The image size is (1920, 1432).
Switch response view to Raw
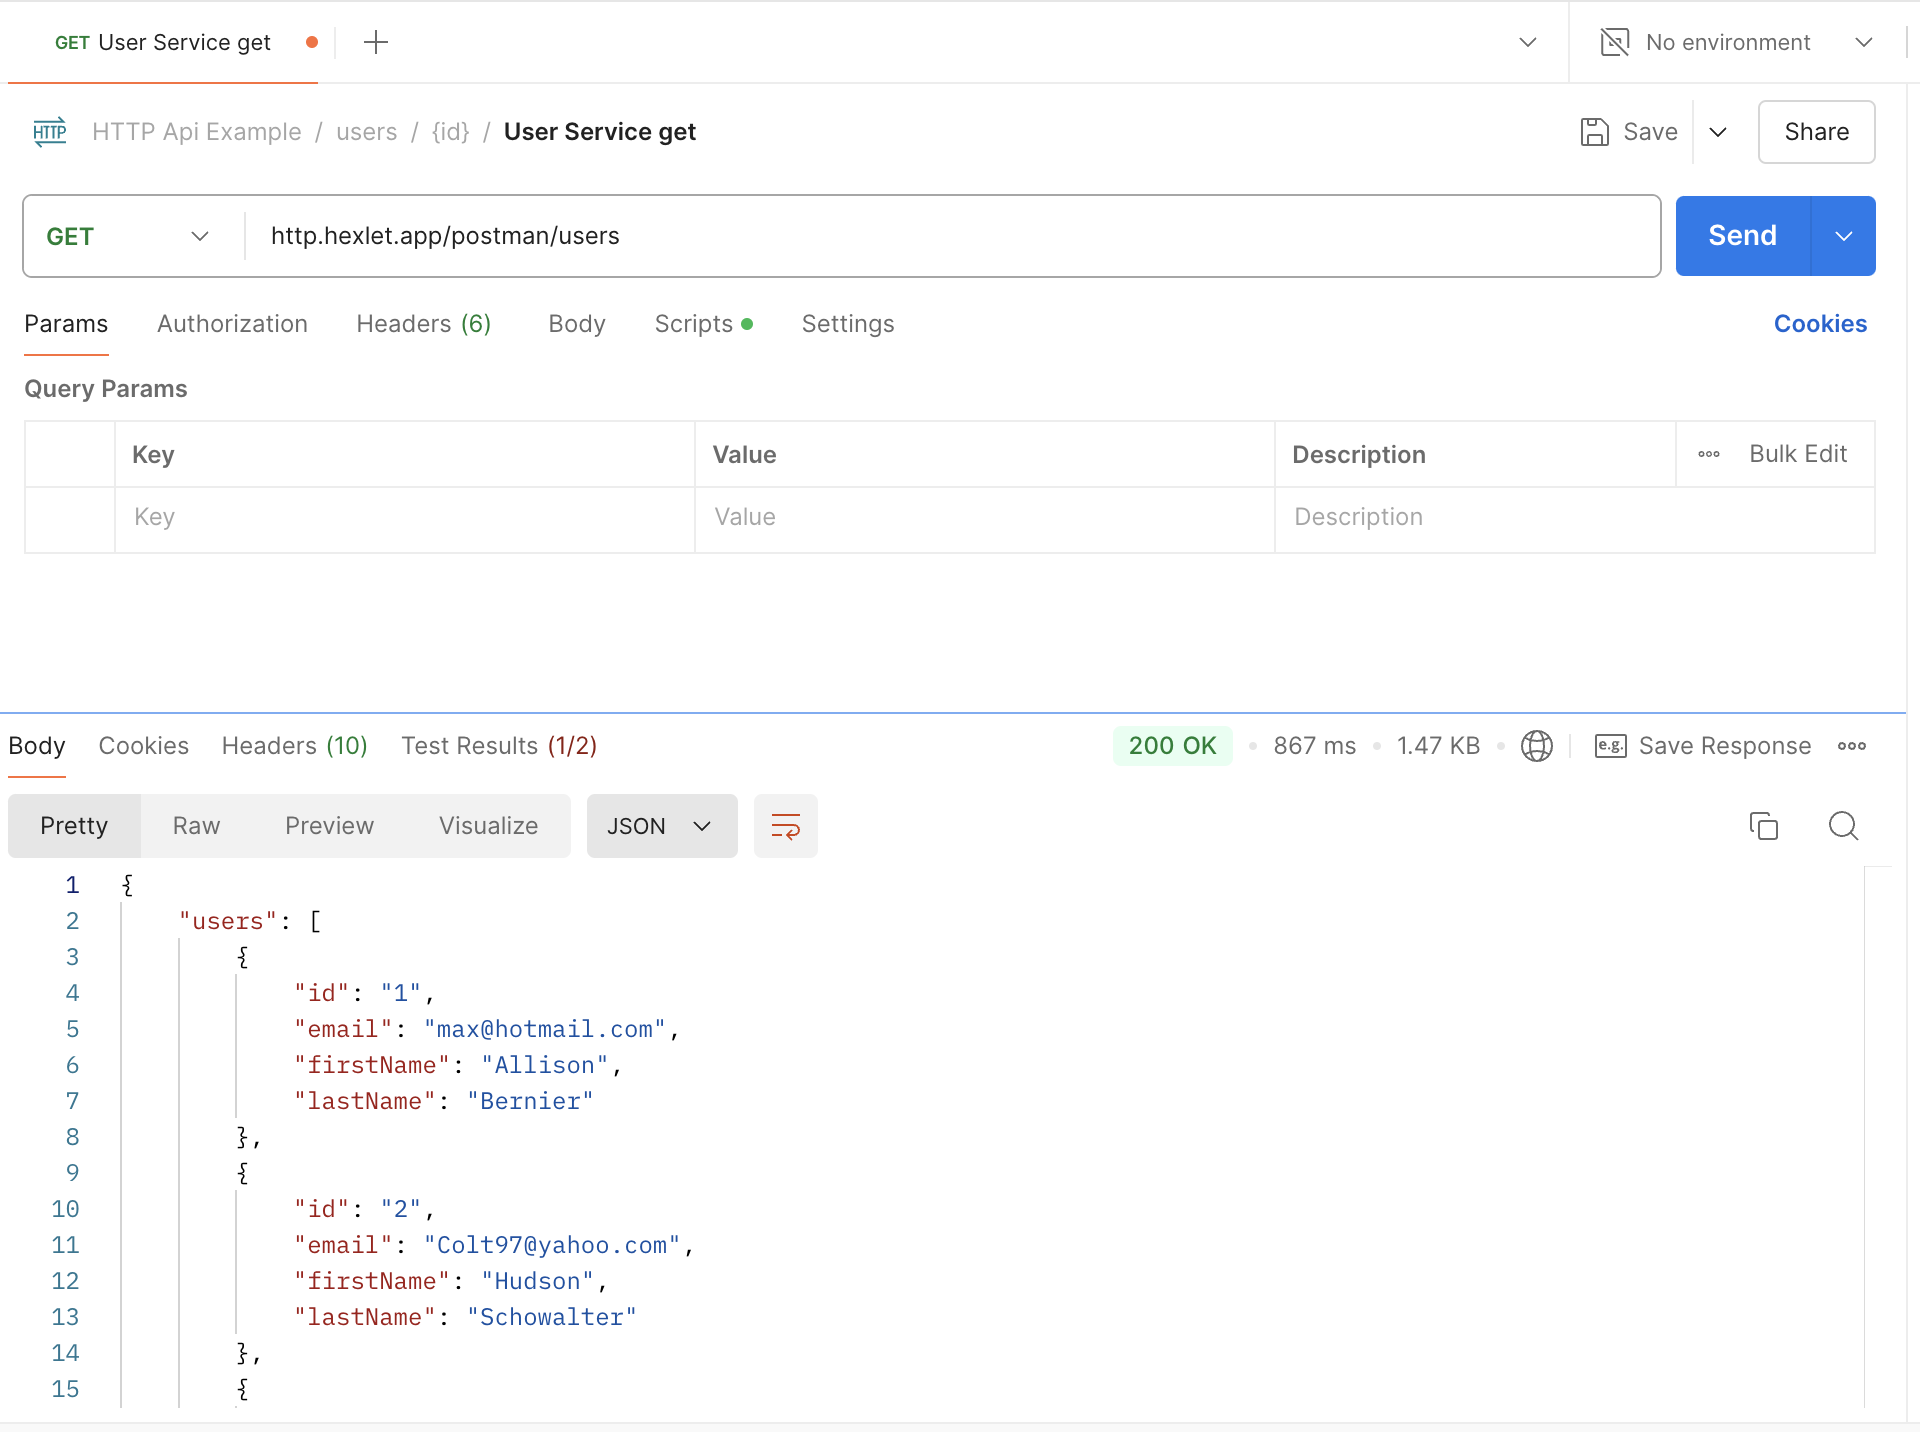pos(196,826)
